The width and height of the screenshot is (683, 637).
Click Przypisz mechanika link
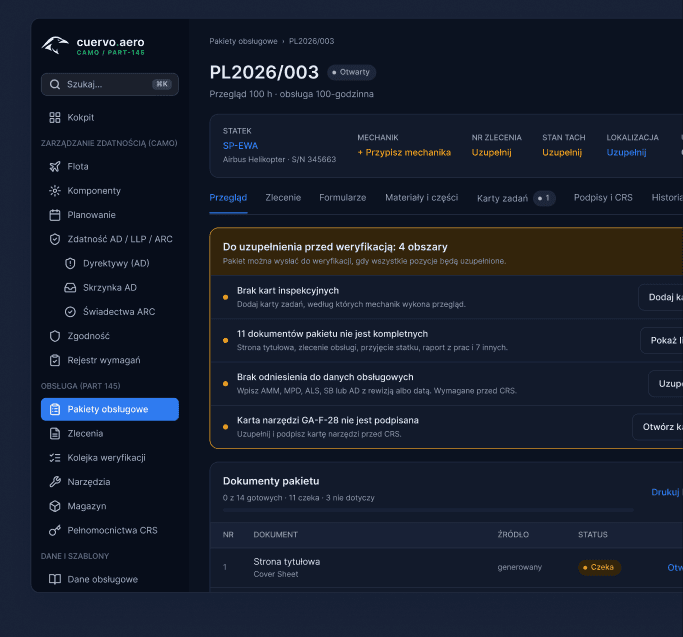click(404, 152)
